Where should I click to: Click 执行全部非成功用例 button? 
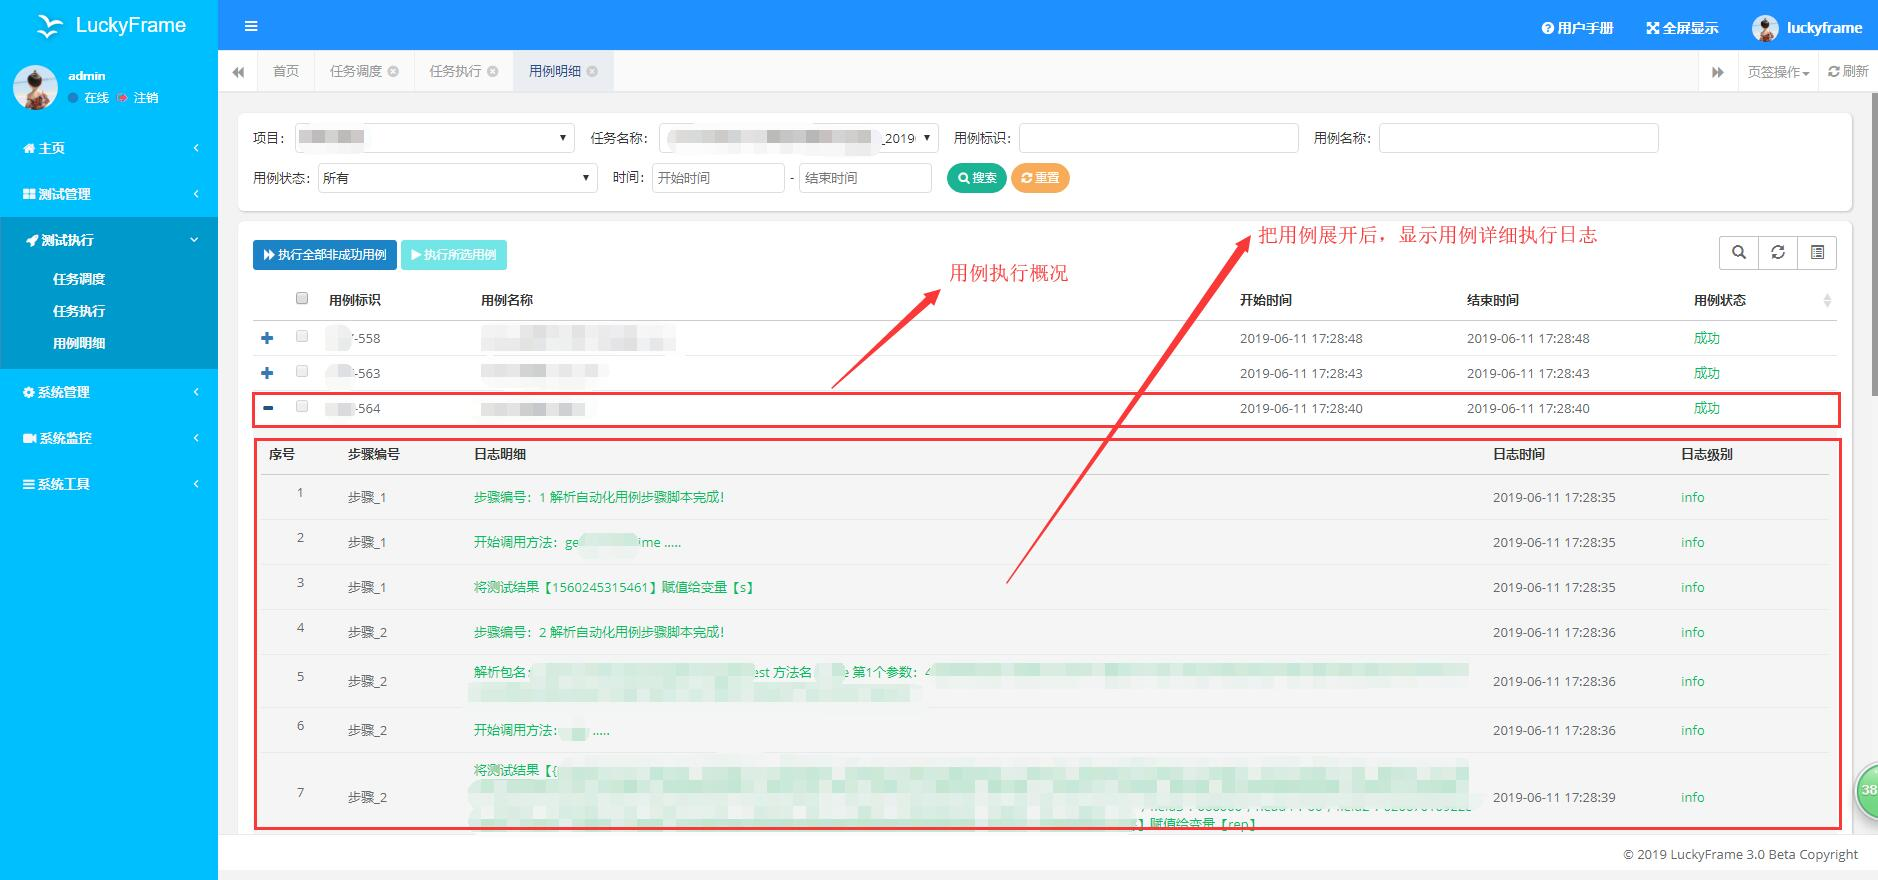[x=325, y=255]
